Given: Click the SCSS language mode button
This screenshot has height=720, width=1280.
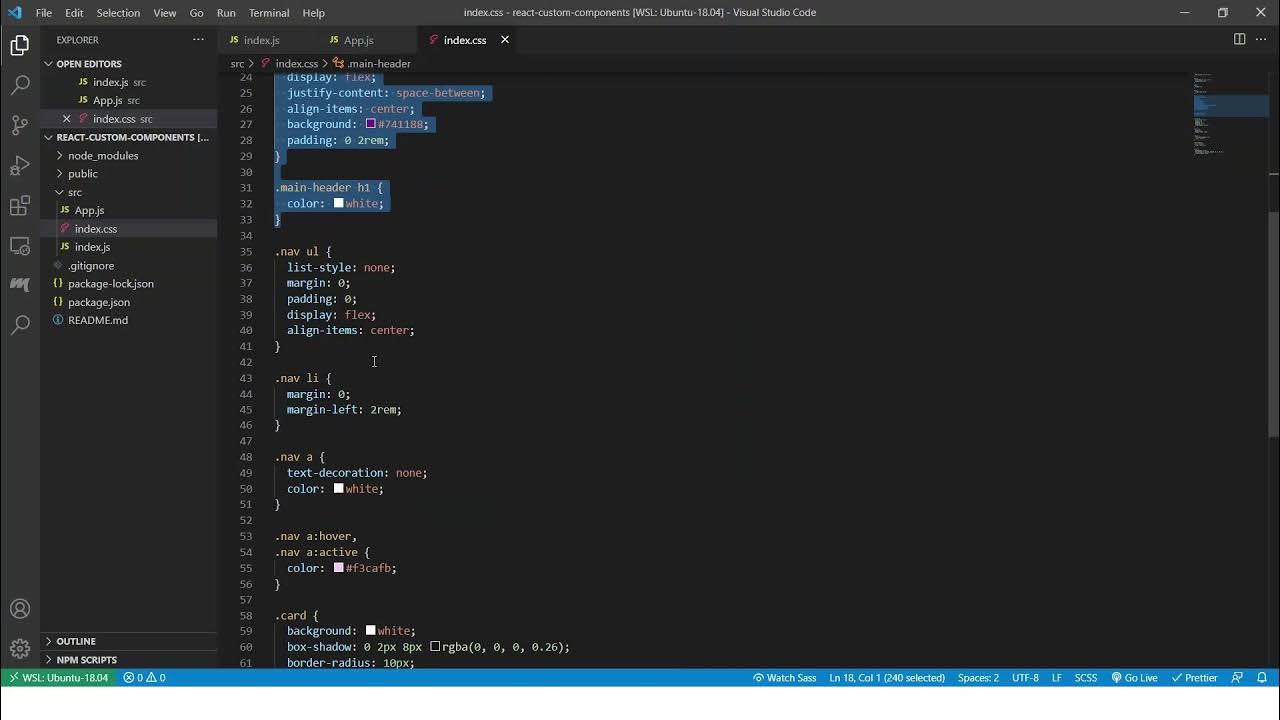Looking at the screenshot, I should pos(1086,677).
